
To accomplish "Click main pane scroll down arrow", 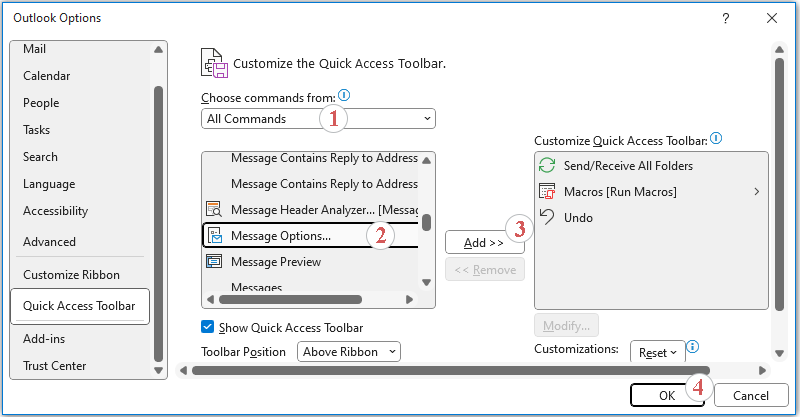I will point(779,353).
